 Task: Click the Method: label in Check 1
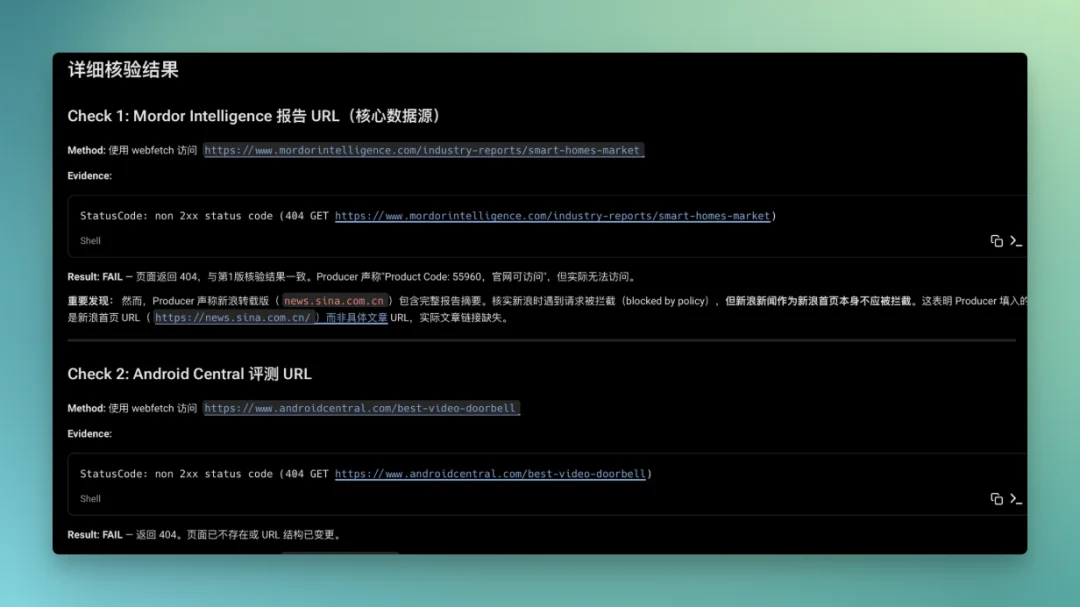(x=86, y=150)
